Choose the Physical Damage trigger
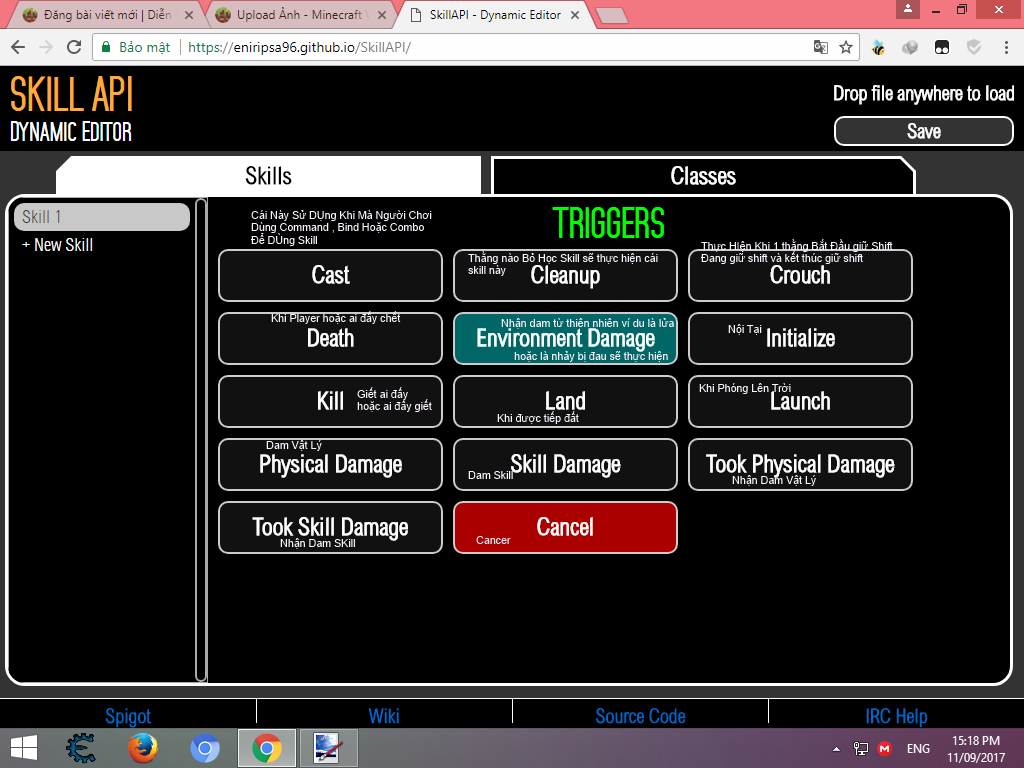Image resolution: width=1024 pixels, height=768 pixels. click(330, 464)
